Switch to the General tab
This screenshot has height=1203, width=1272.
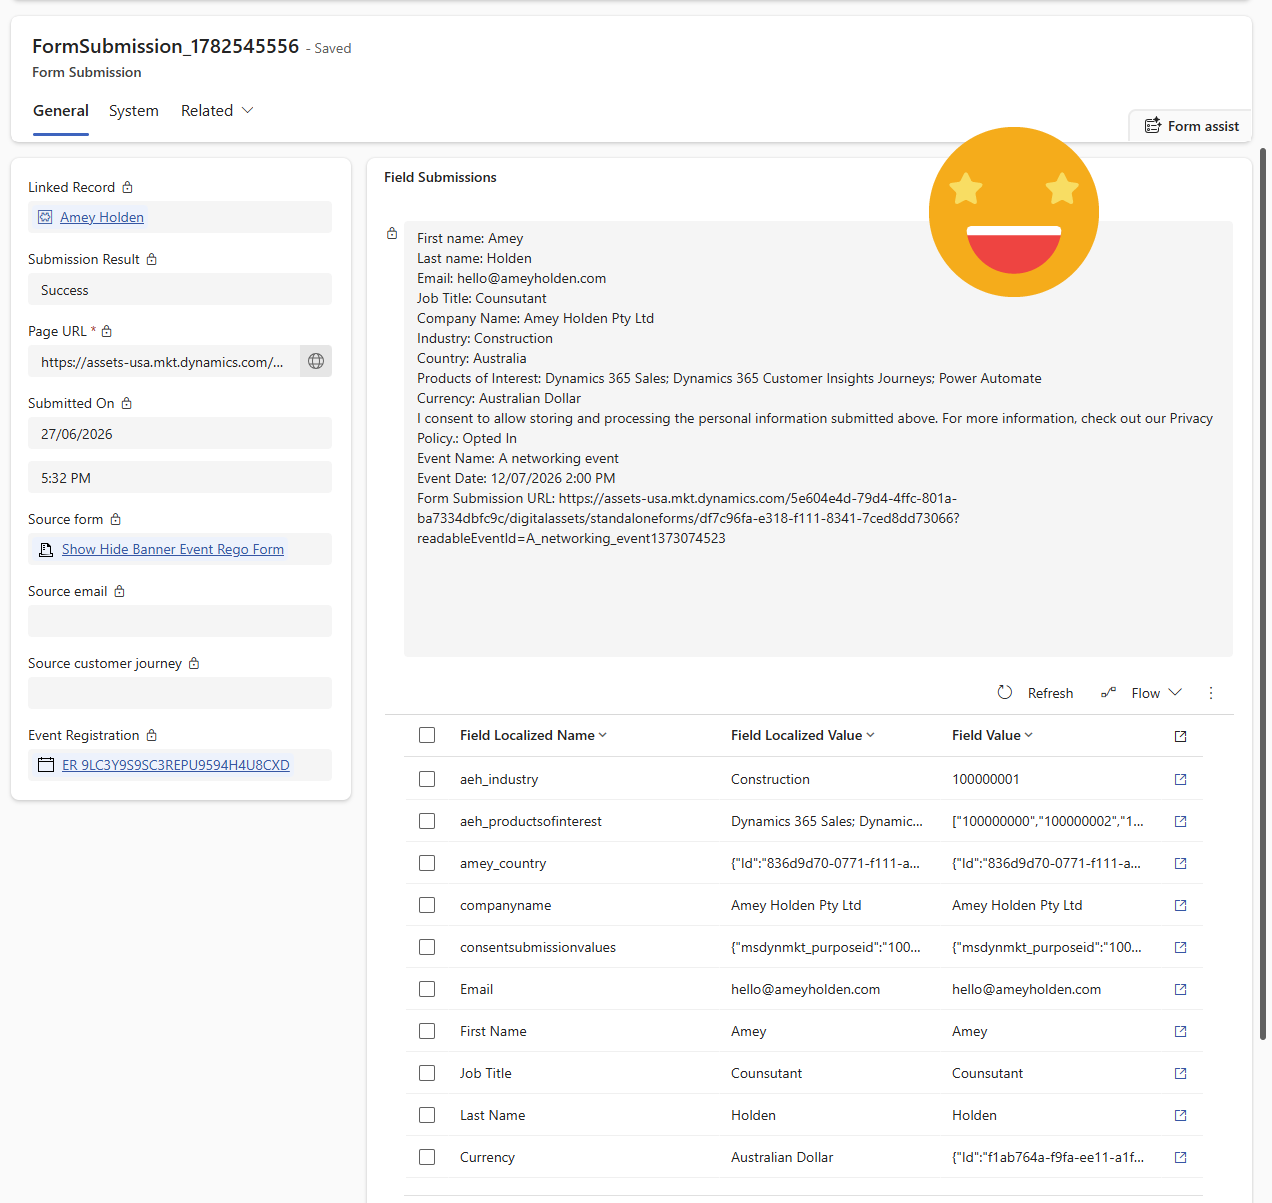click(61, 111)
